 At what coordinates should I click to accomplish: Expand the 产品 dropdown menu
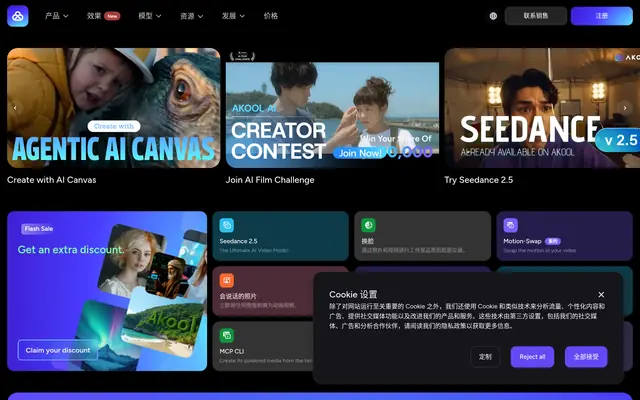click(56, 16)
